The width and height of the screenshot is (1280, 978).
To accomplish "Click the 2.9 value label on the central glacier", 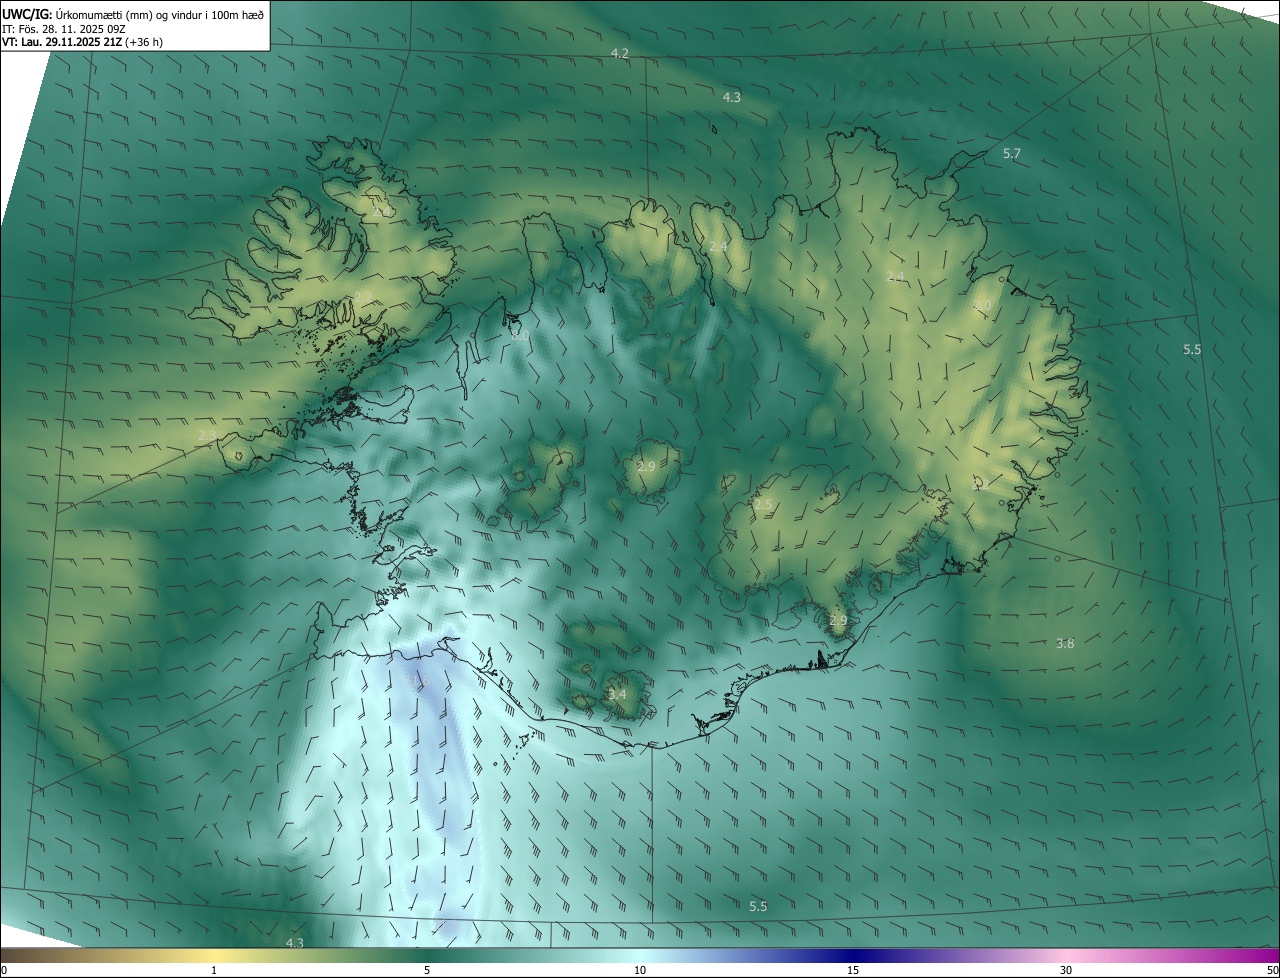I will click(x=646, y=467).
